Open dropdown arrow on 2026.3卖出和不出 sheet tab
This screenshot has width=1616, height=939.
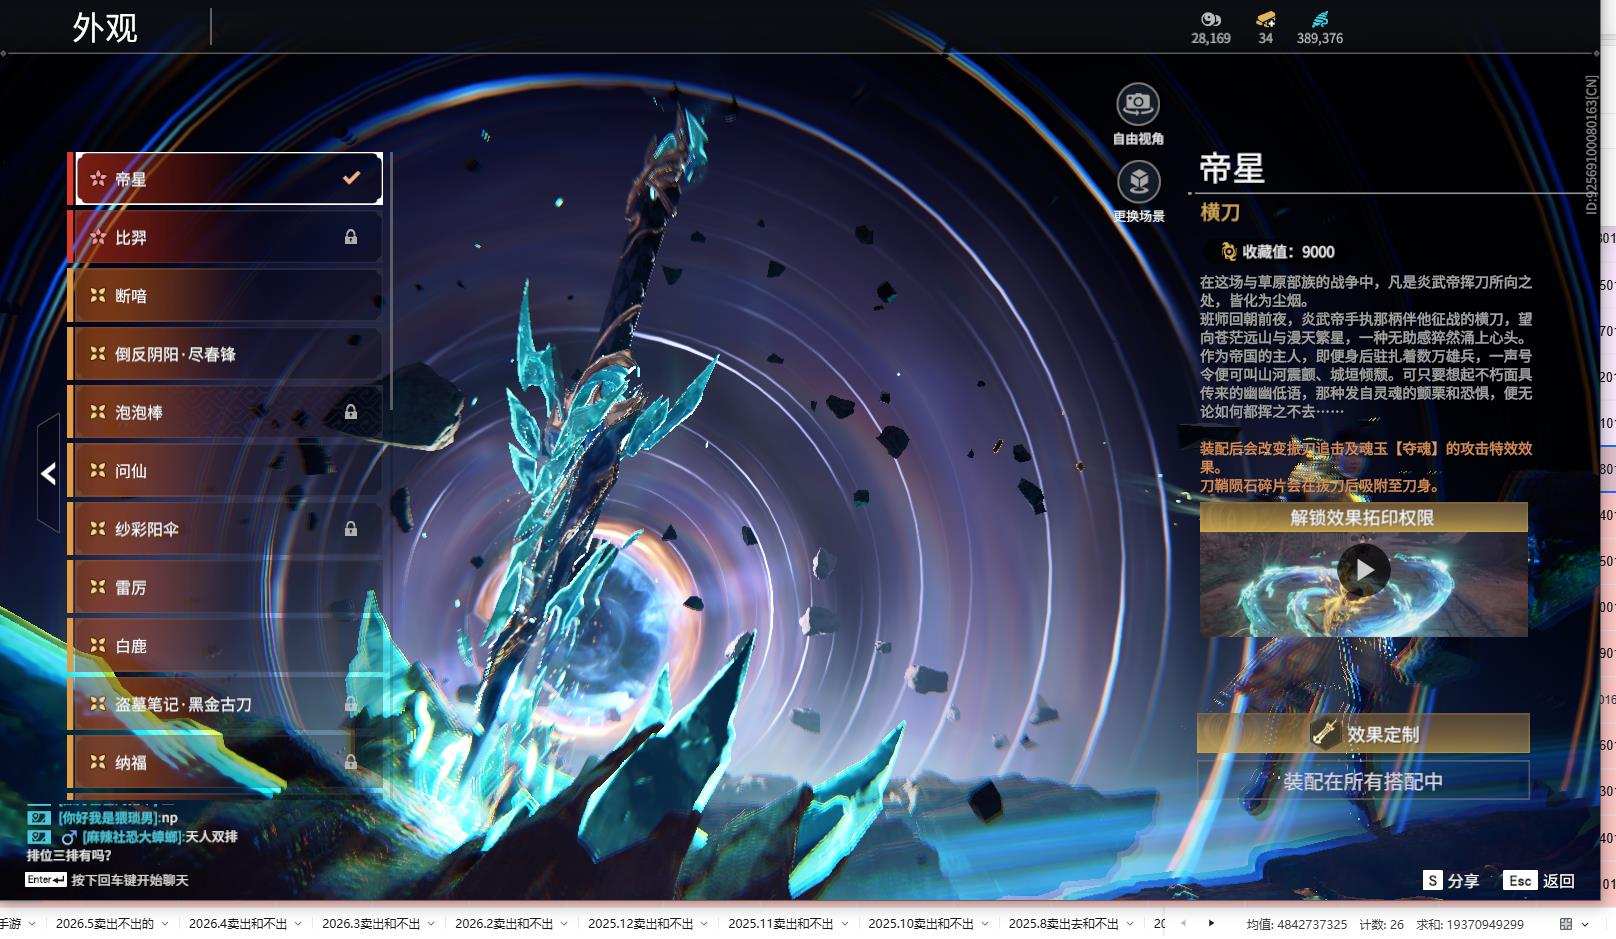tap(431, 924)
